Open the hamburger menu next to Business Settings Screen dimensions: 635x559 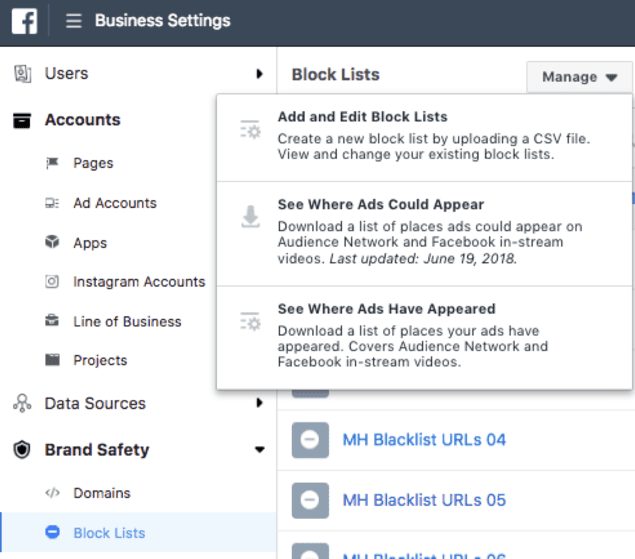pyautogui.click(x=74, y=21)
